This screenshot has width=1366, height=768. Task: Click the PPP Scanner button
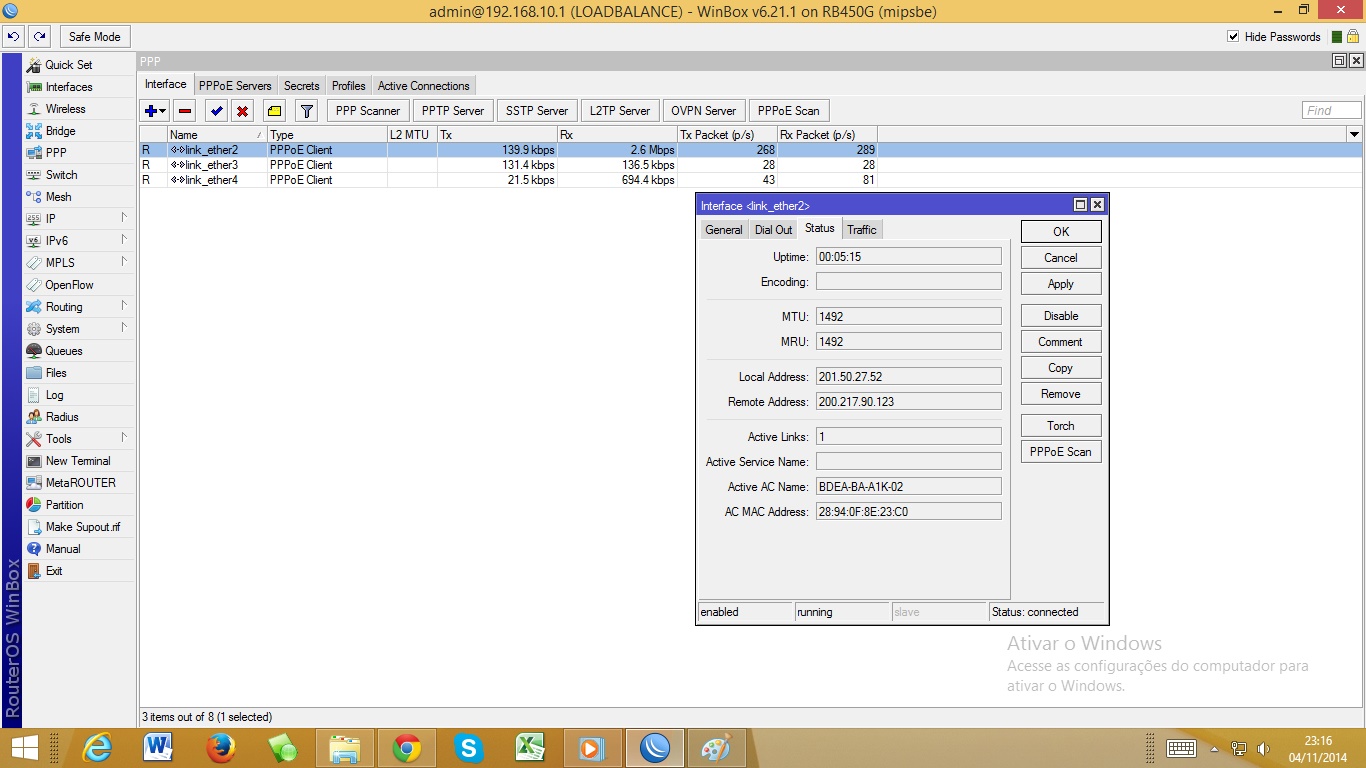tap(368, 111)
